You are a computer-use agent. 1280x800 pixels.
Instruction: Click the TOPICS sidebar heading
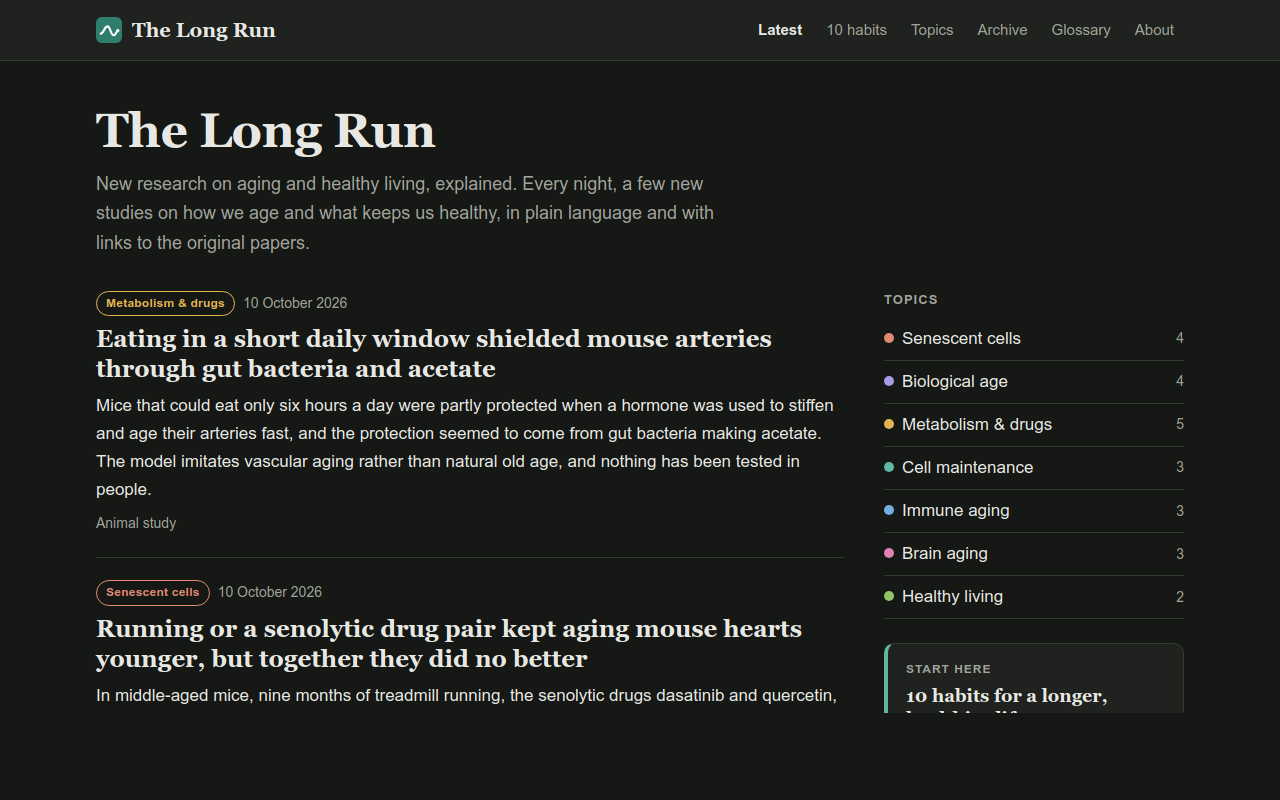[911, 299]
